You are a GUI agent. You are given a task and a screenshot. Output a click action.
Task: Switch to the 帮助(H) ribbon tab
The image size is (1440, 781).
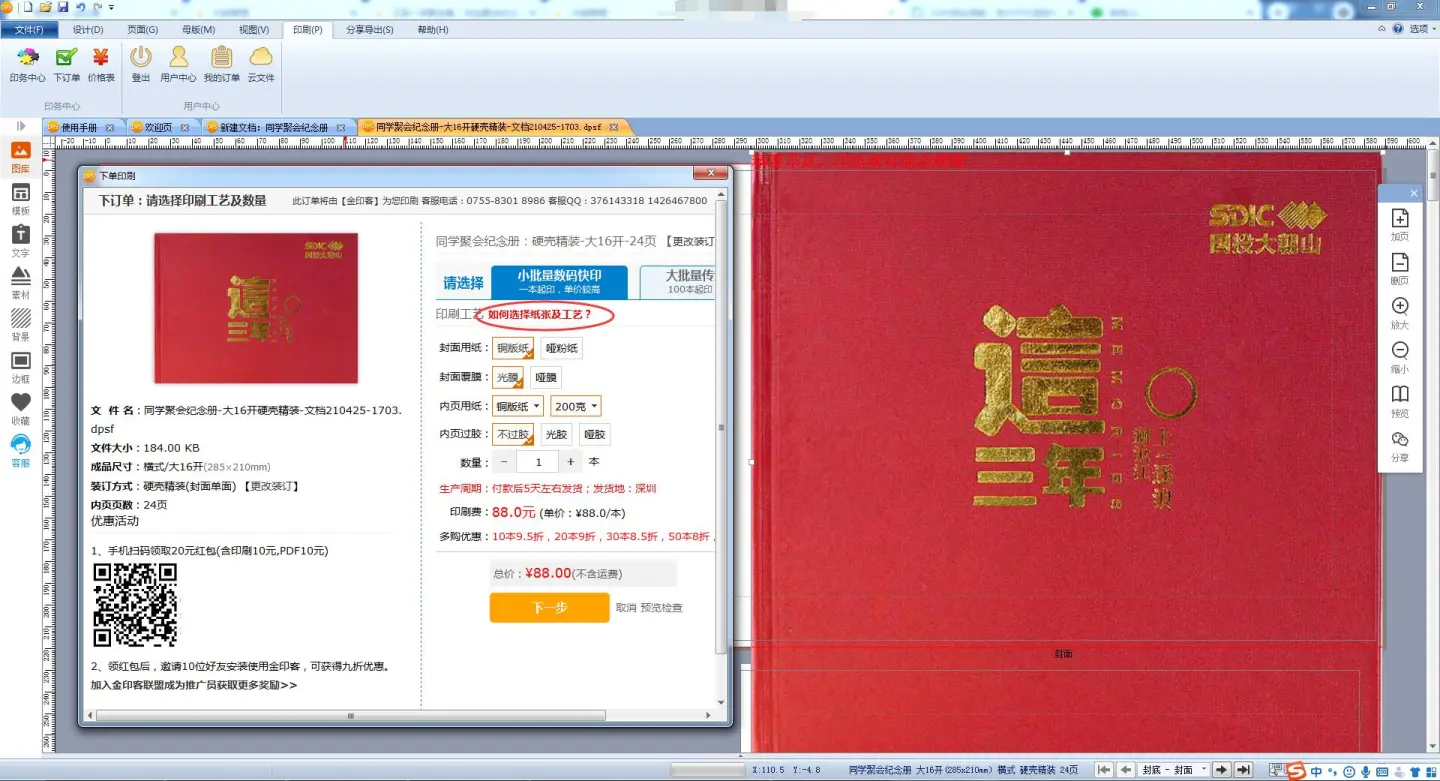pos(433,30)
